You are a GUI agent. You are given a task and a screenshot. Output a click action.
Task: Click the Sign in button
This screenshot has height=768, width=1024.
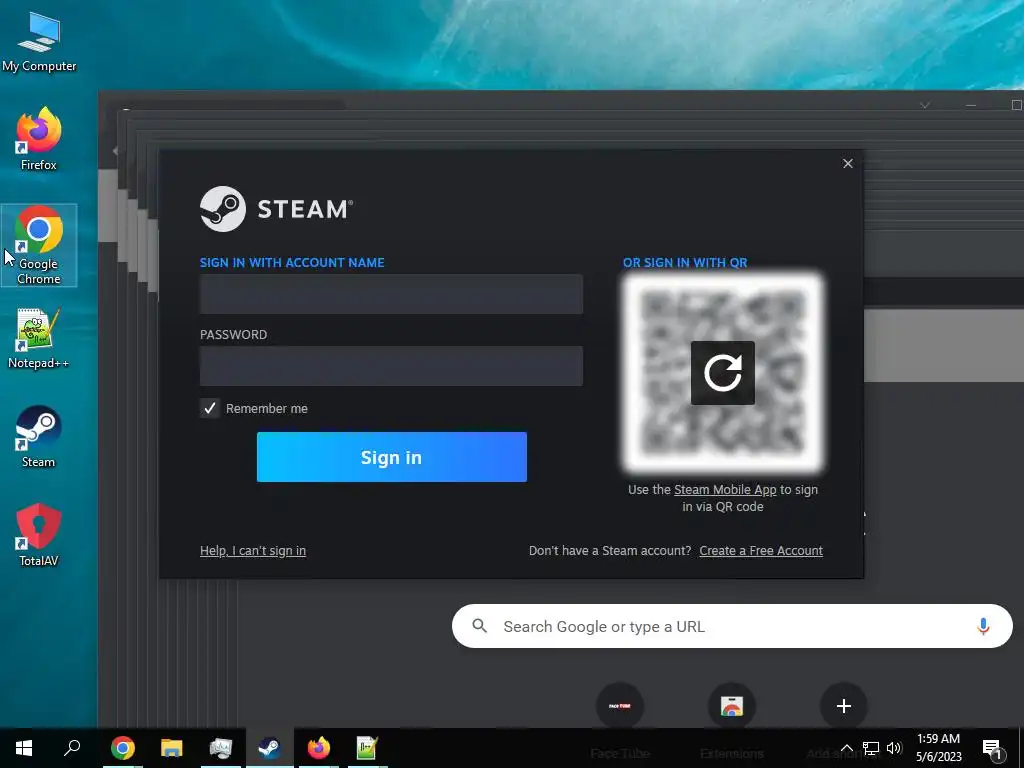coord(392,457)
